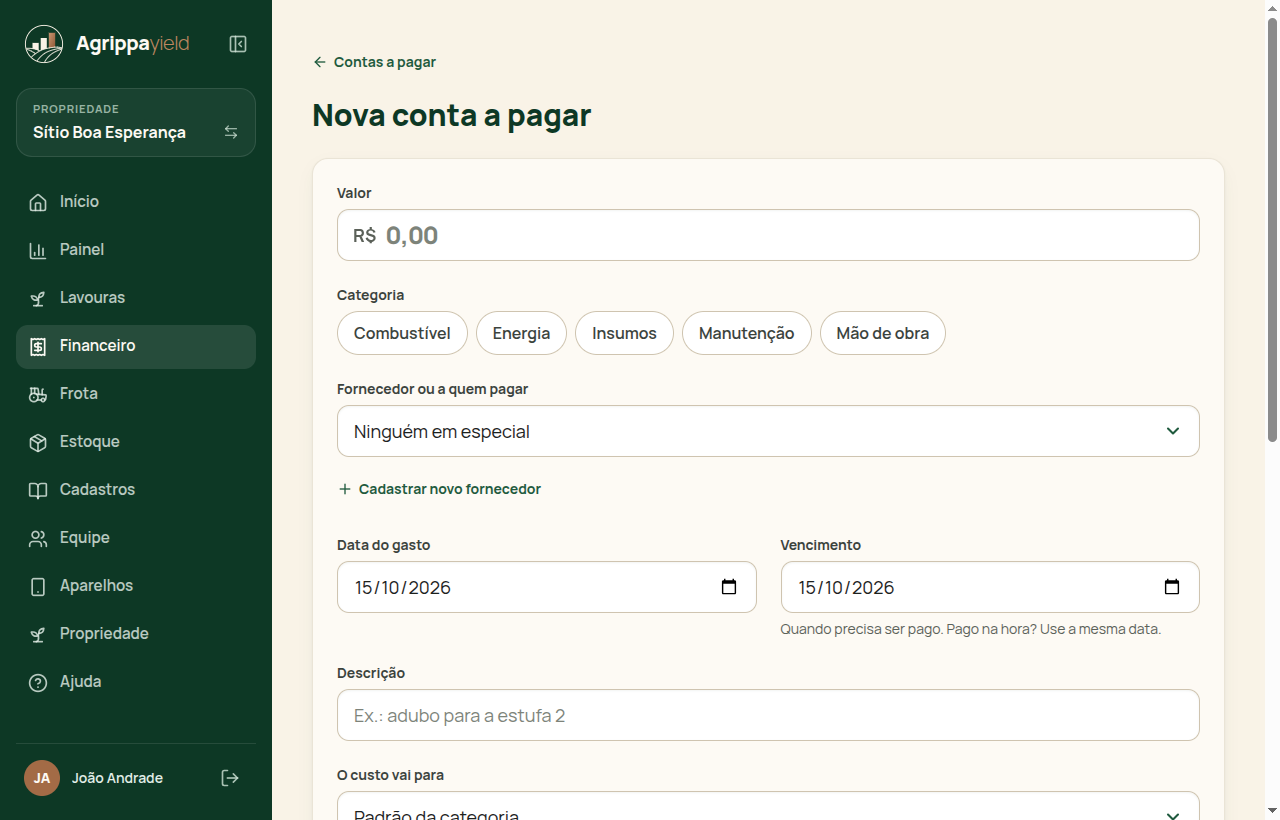
Task: Click the Frota tractor icon
Action: (38, 394)
